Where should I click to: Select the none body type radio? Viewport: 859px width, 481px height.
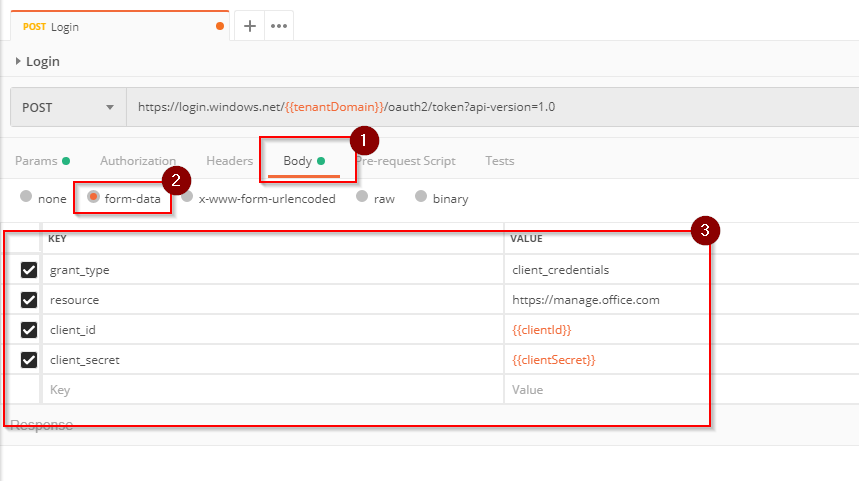click(26, 196)
